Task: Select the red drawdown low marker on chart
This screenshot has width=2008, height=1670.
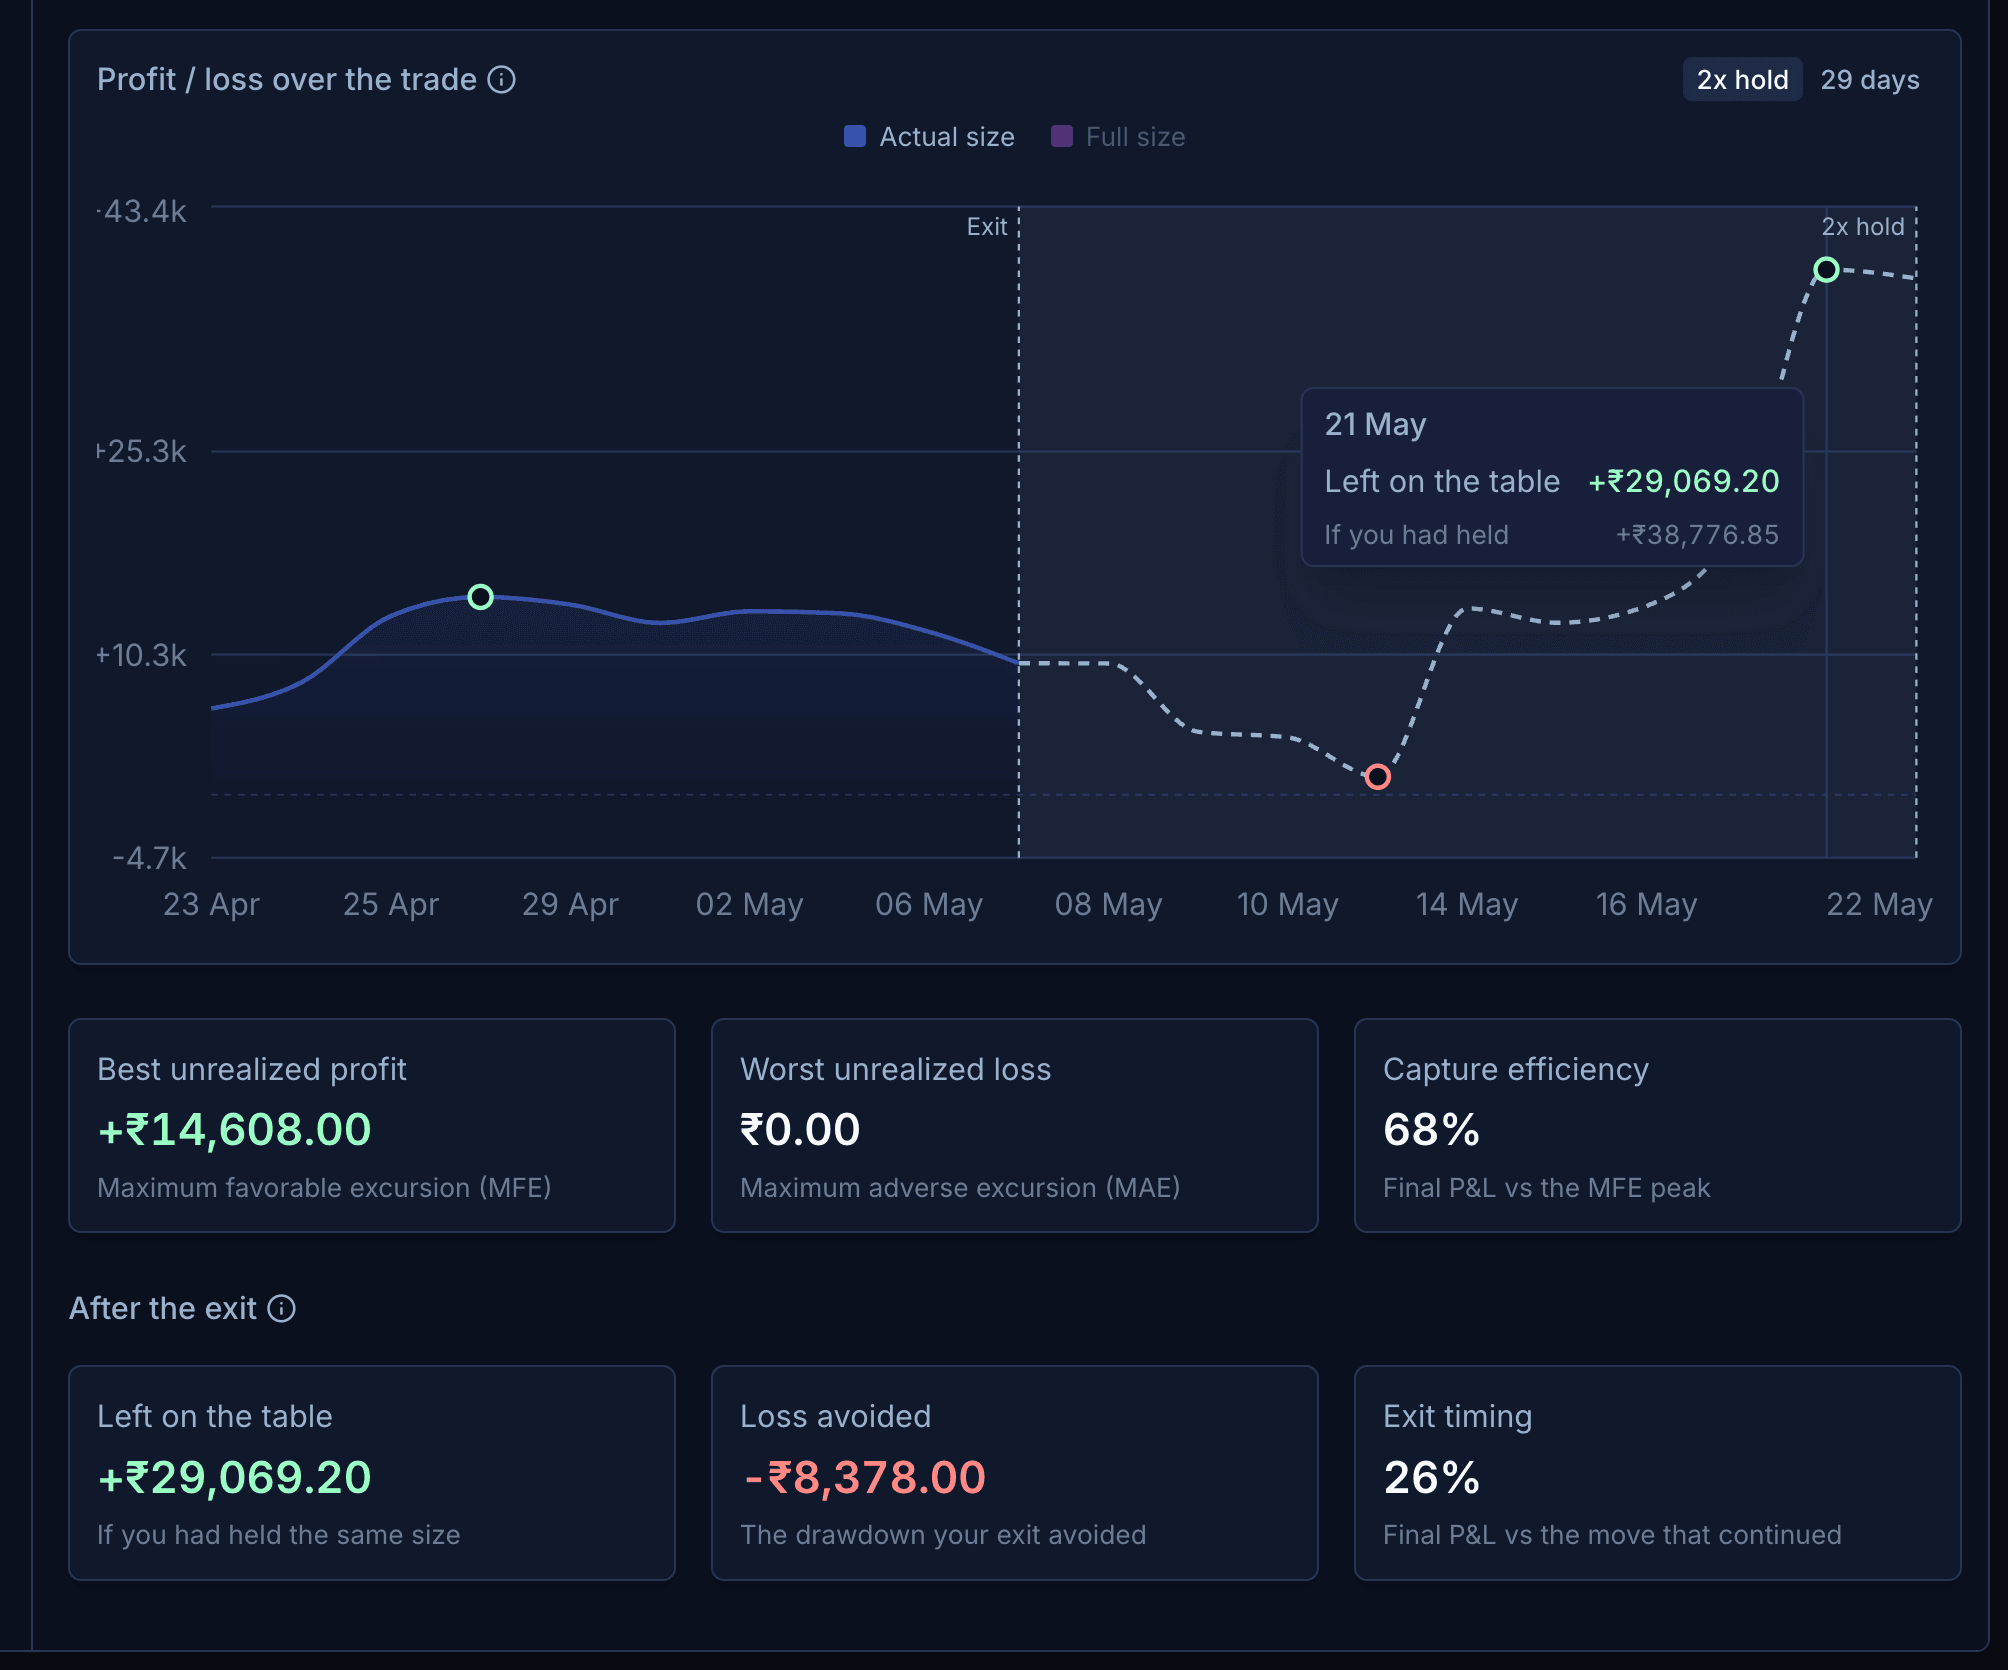Action: 1378,777
